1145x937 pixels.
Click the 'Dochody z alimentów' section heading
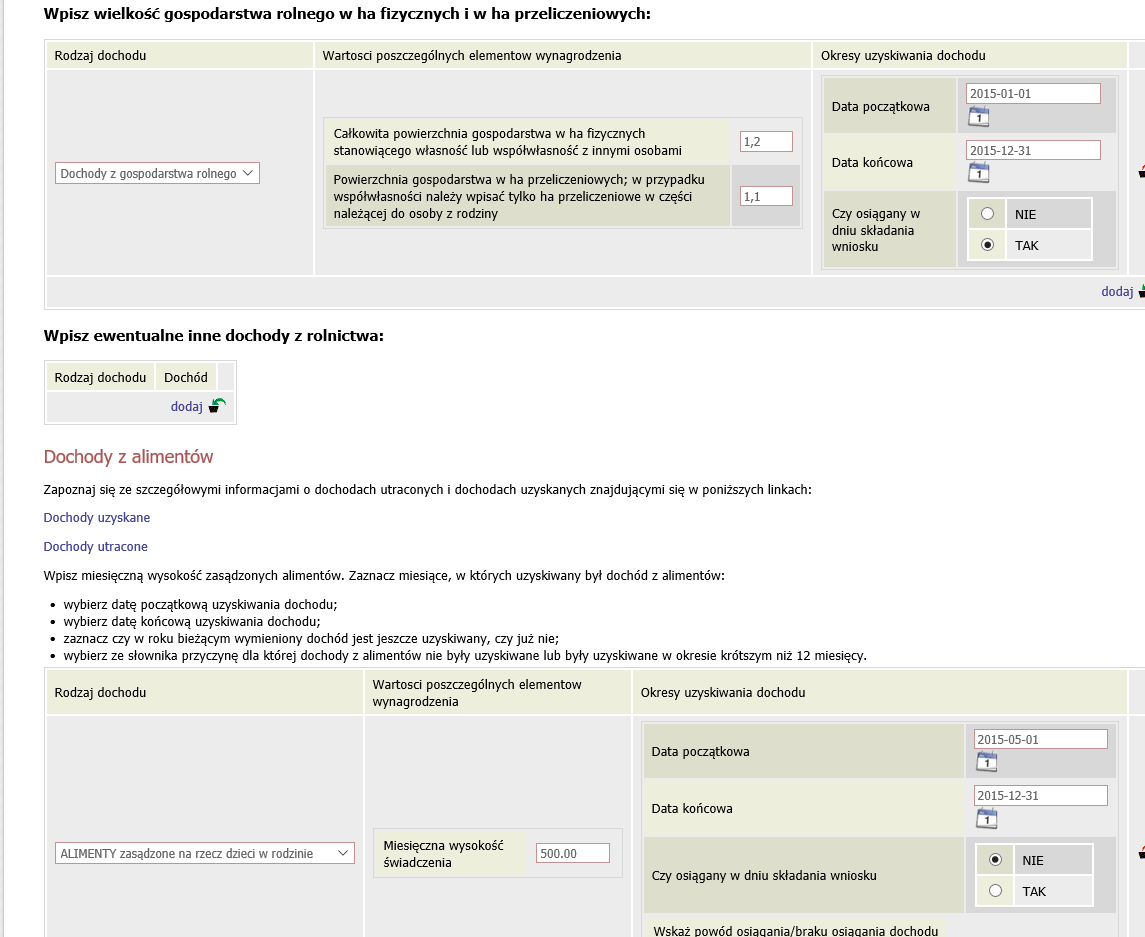[x=129, y=457]
